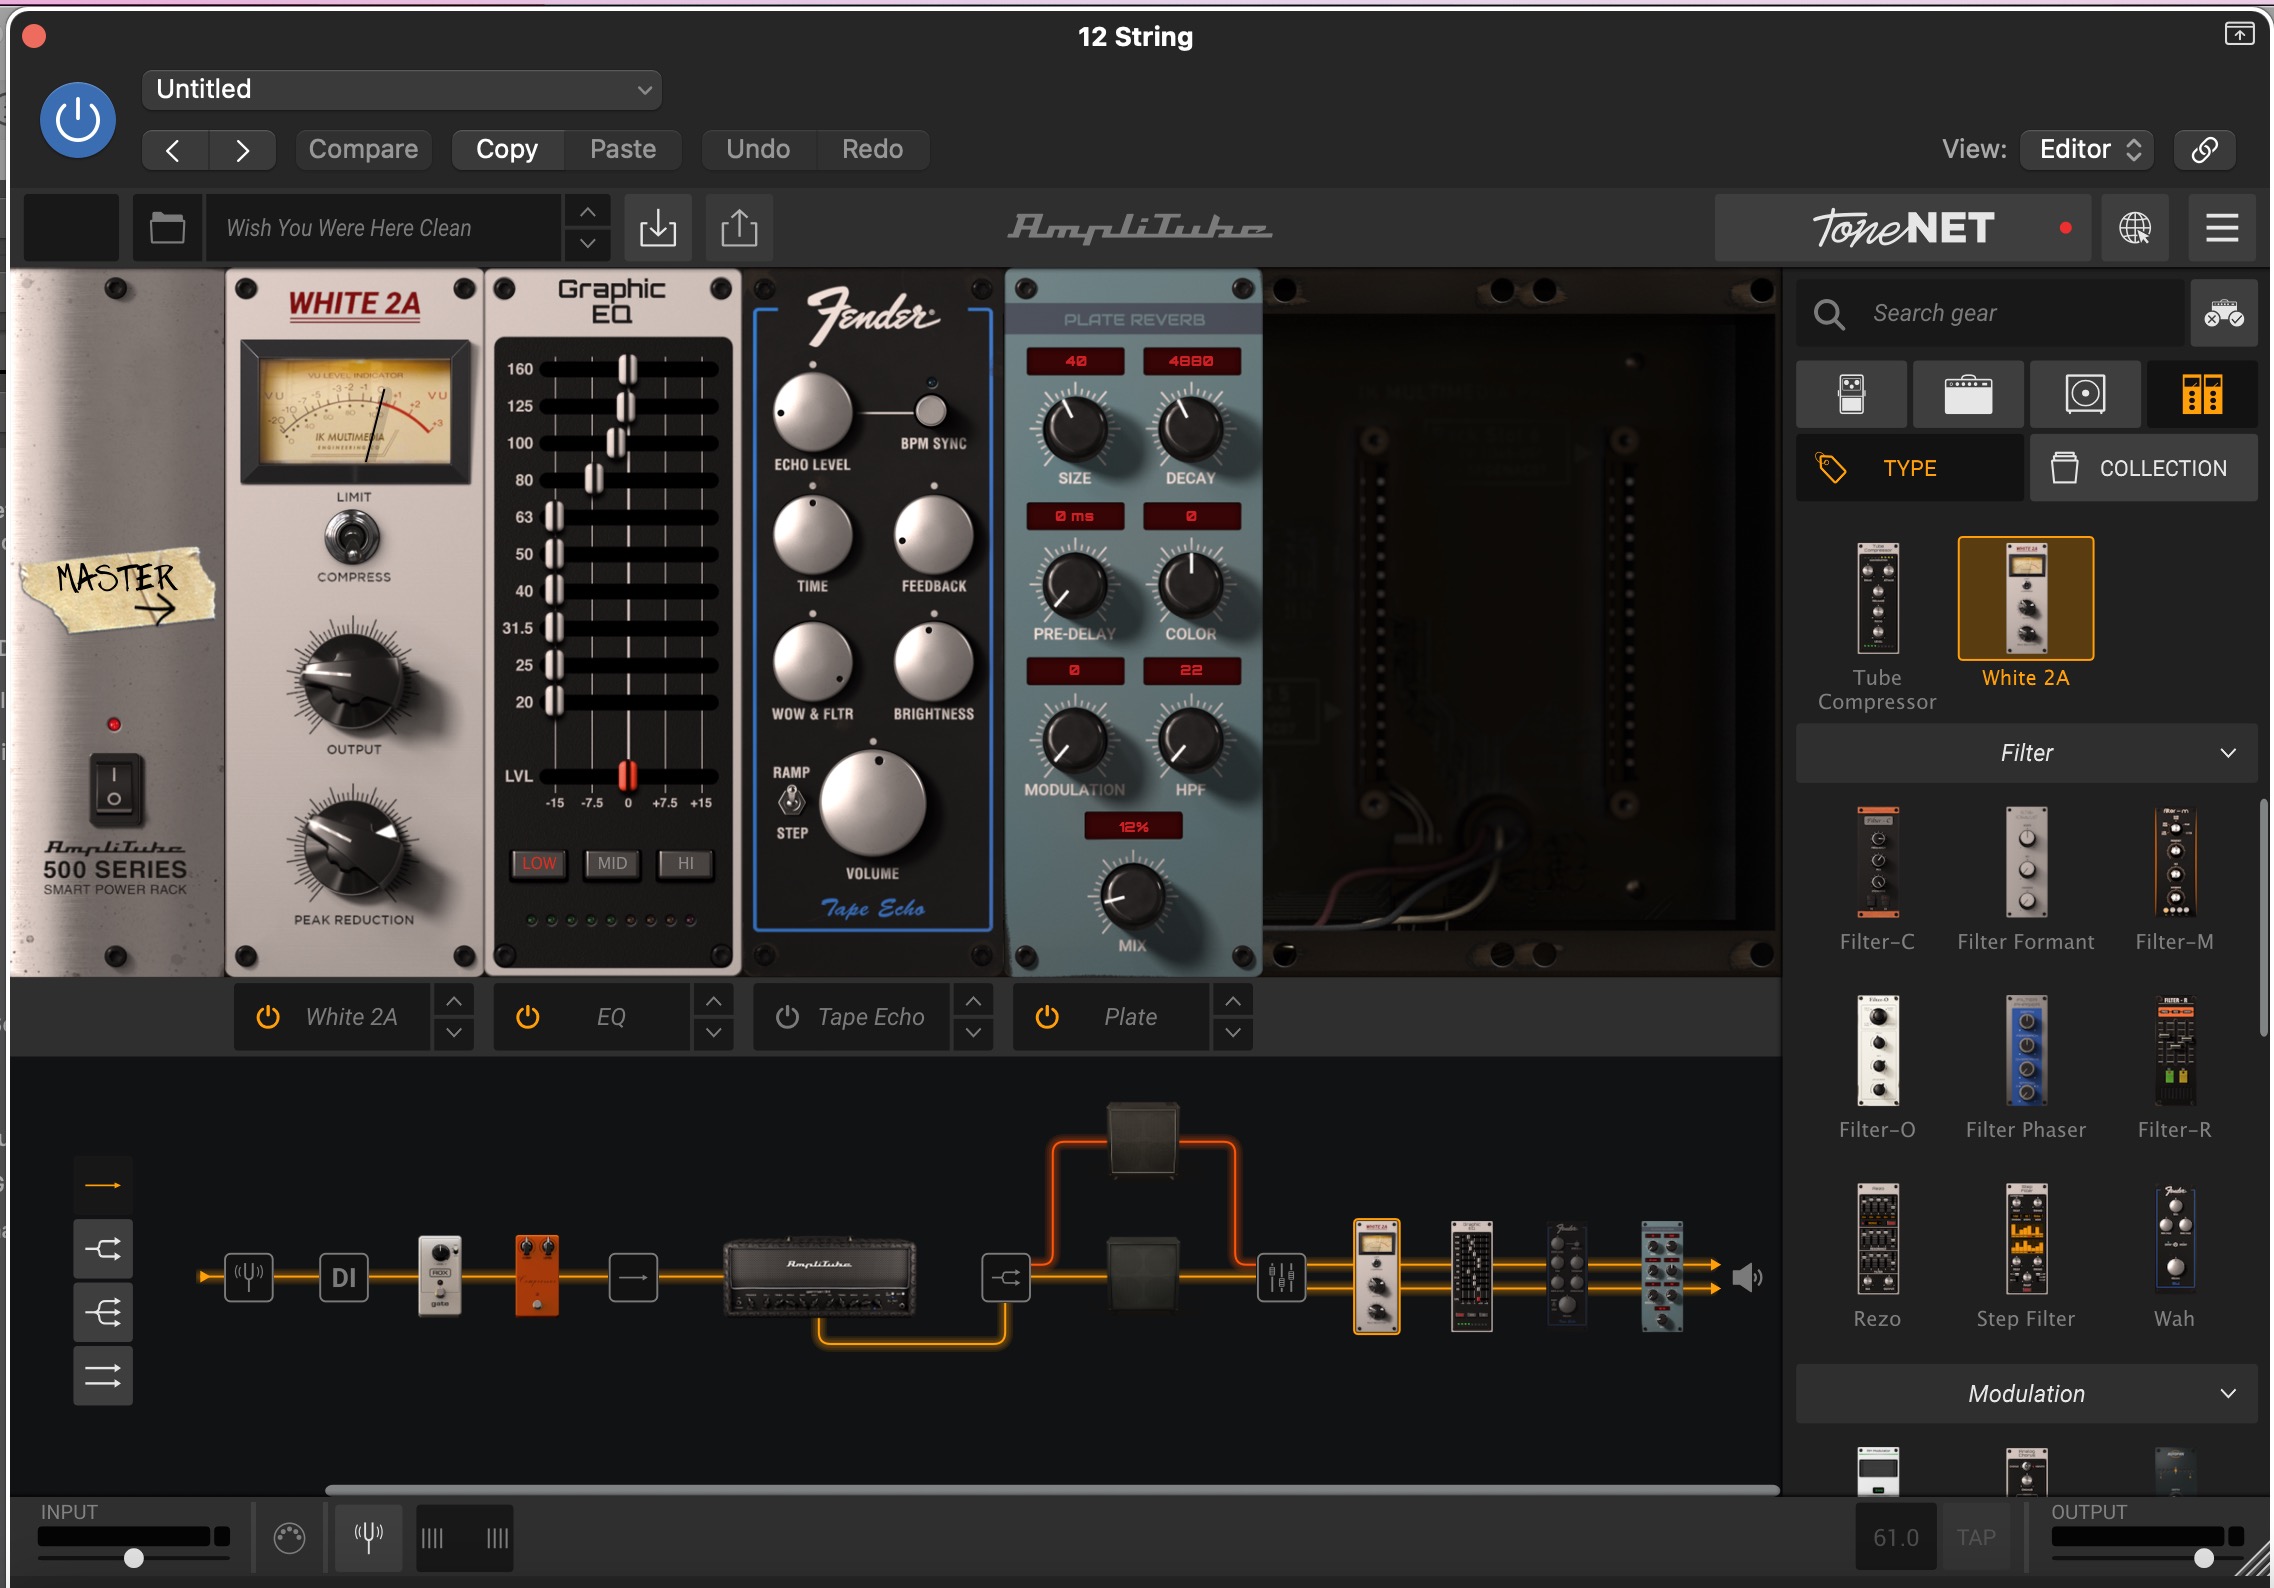Click the Compare button

pos(363,149)
